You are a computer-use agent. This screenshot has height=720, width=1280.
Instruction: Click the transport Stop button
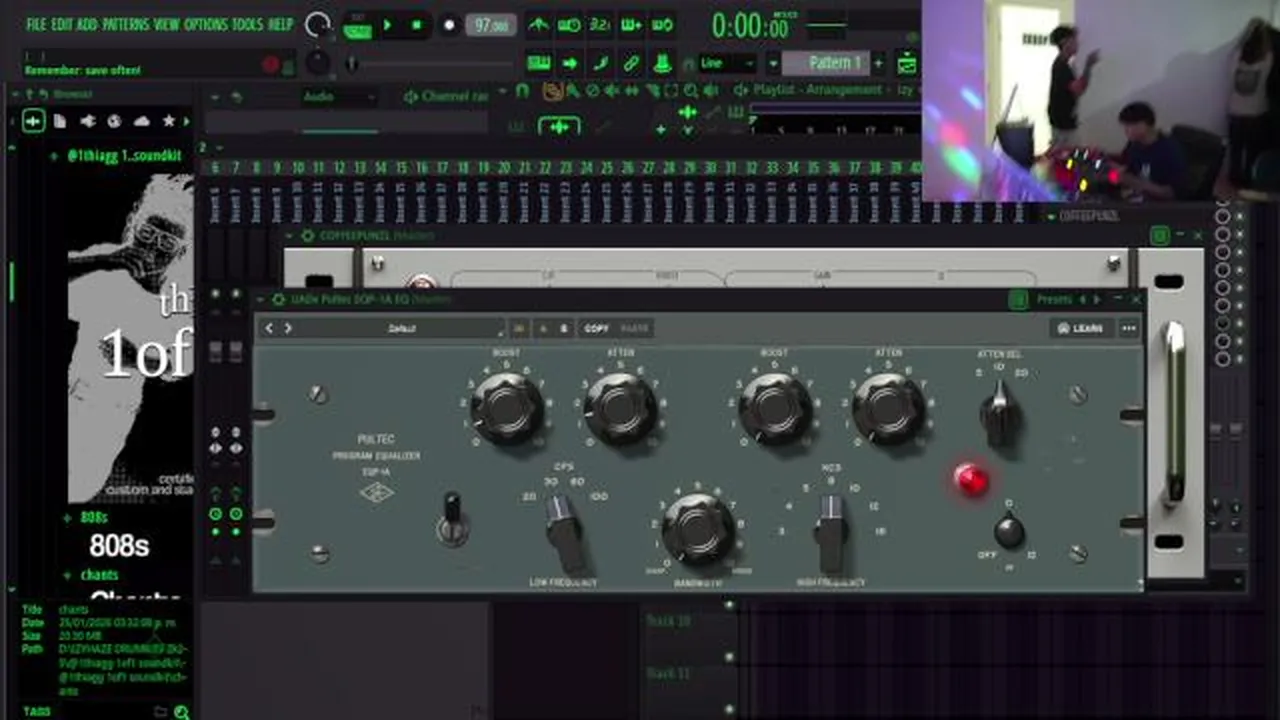point(417,25)
